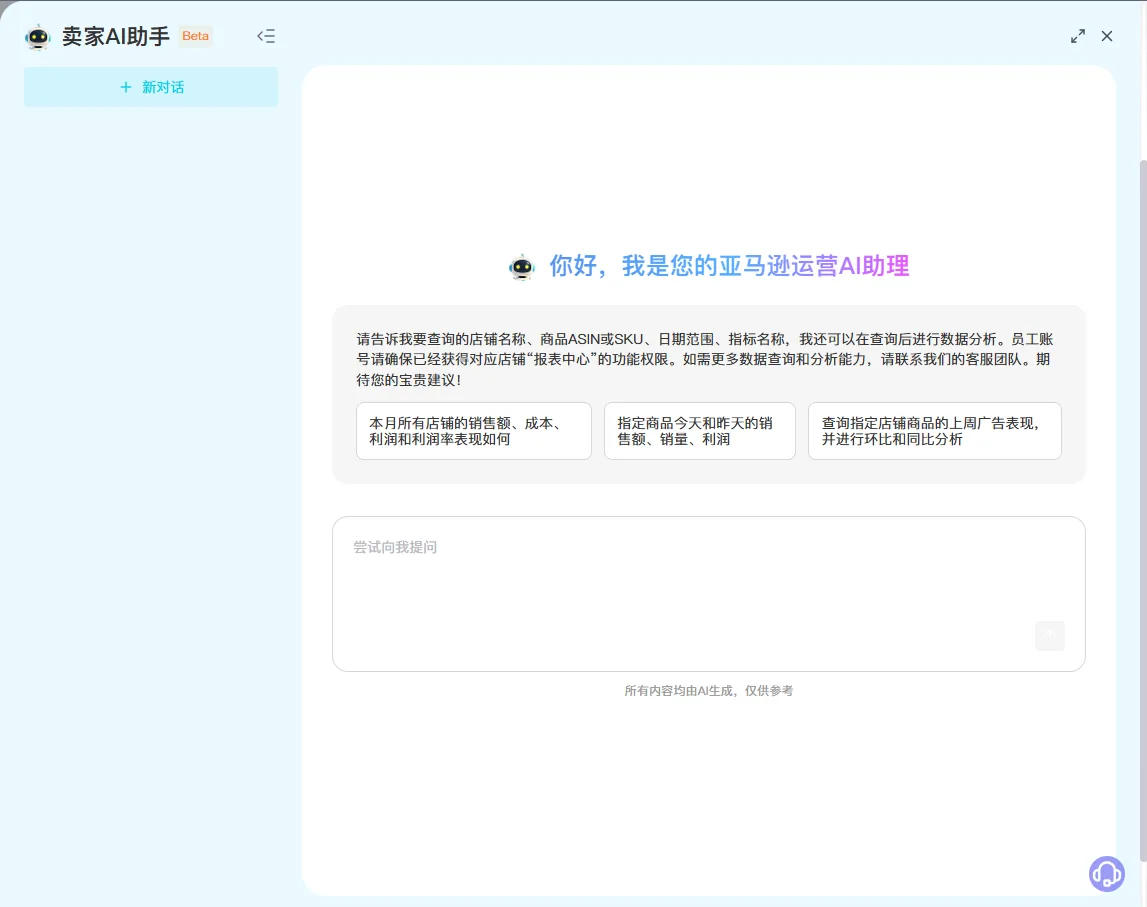
Task: Click the intro paragraph starting 请告诉我要查询
Action: click(704, 359)
